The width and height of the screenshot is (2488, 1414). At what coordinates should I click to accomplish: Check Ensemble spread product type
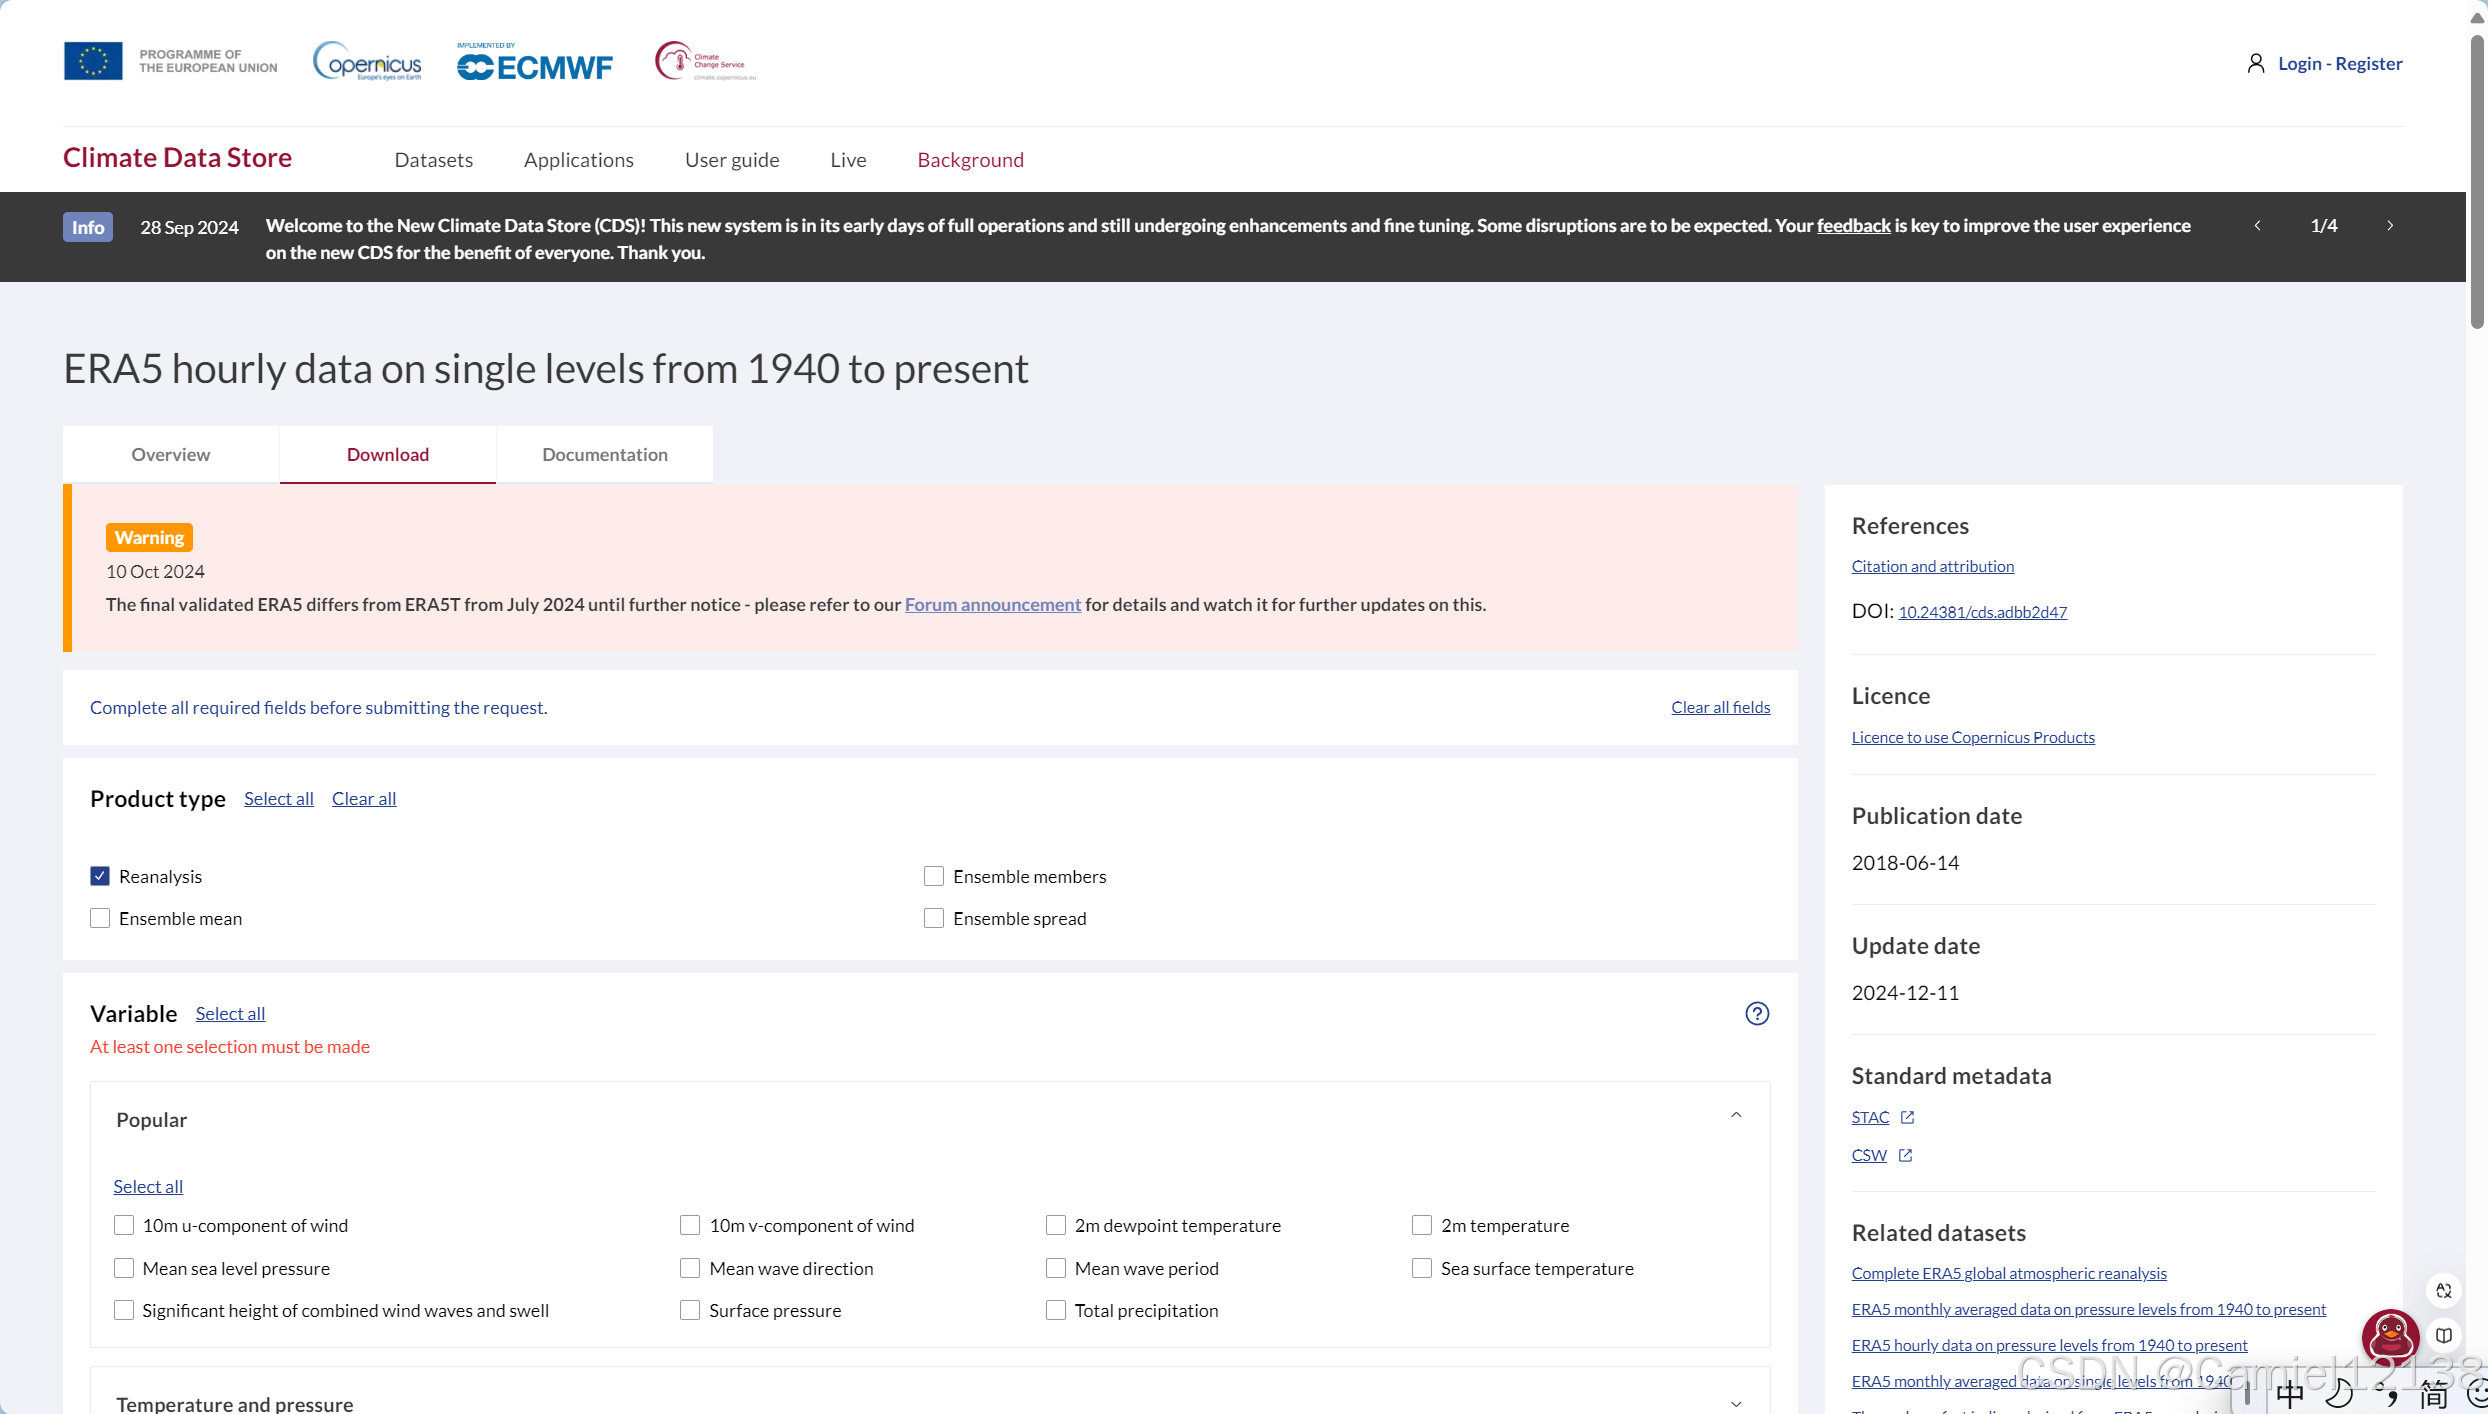point(934,918)
